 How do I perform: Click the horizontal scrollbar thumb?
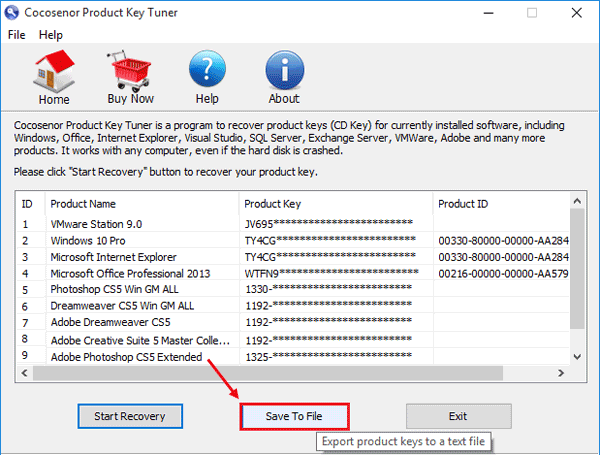[268, 373]
